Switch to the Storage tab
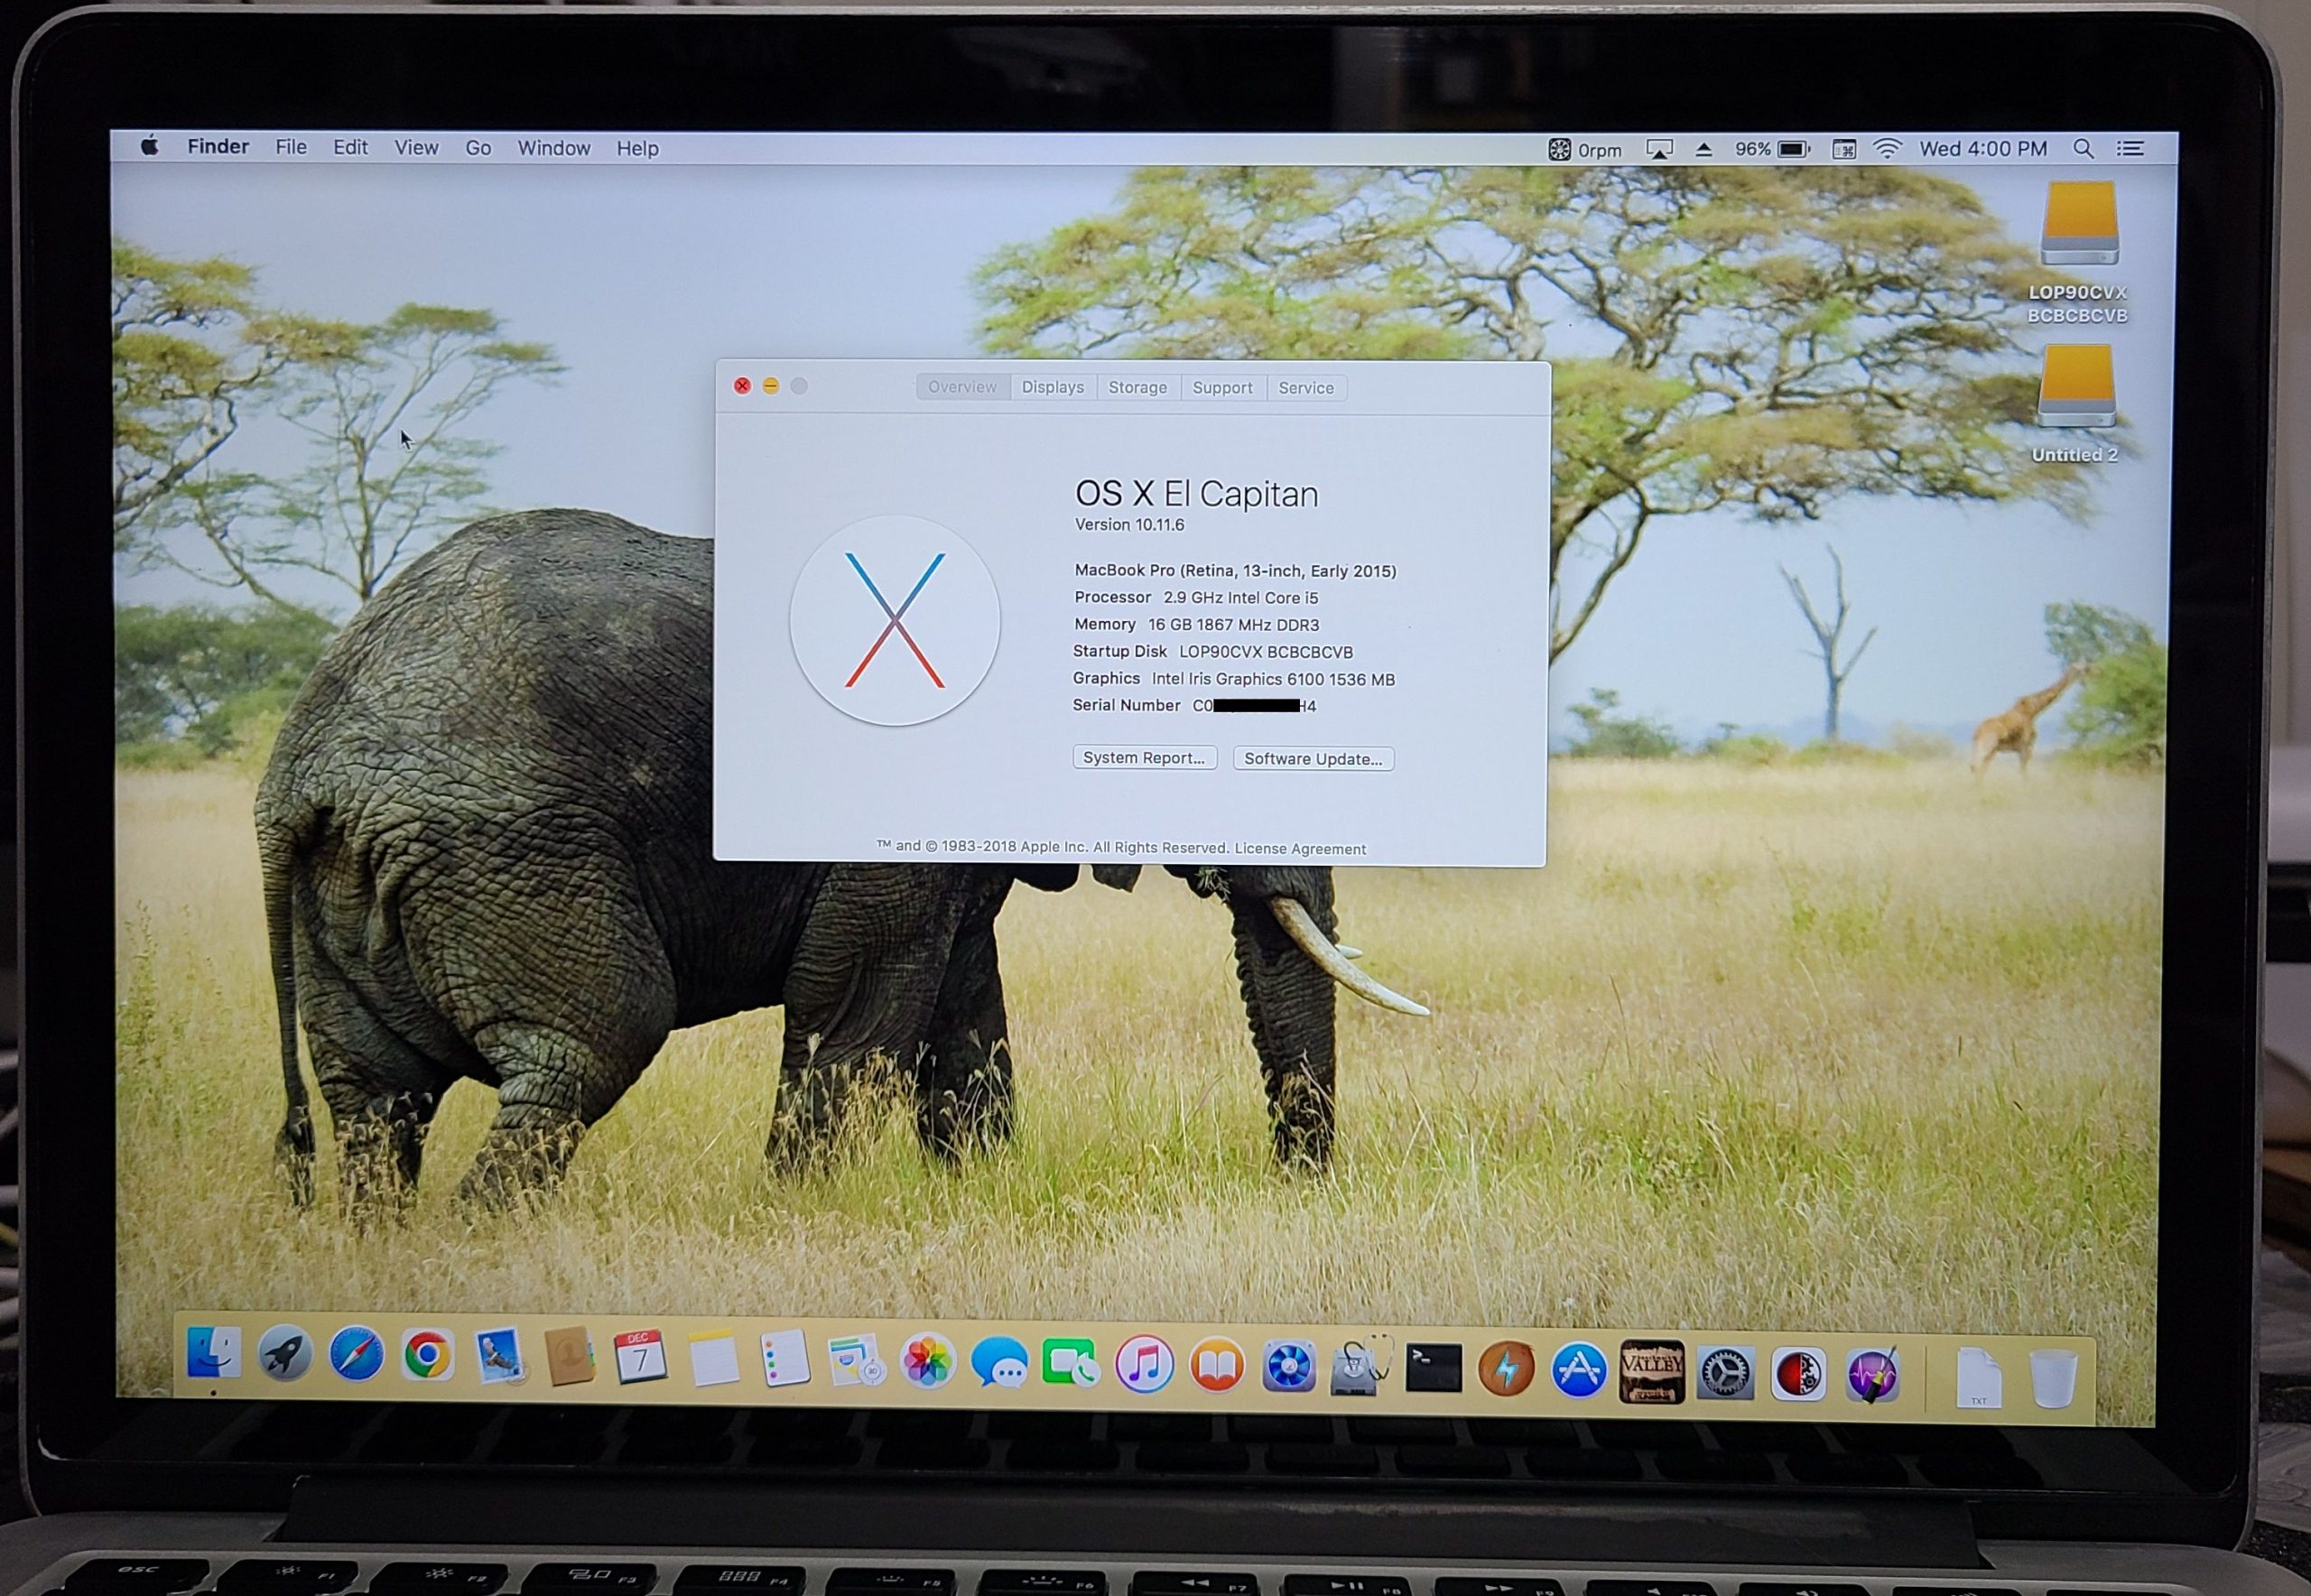 tap(1137, 387)
